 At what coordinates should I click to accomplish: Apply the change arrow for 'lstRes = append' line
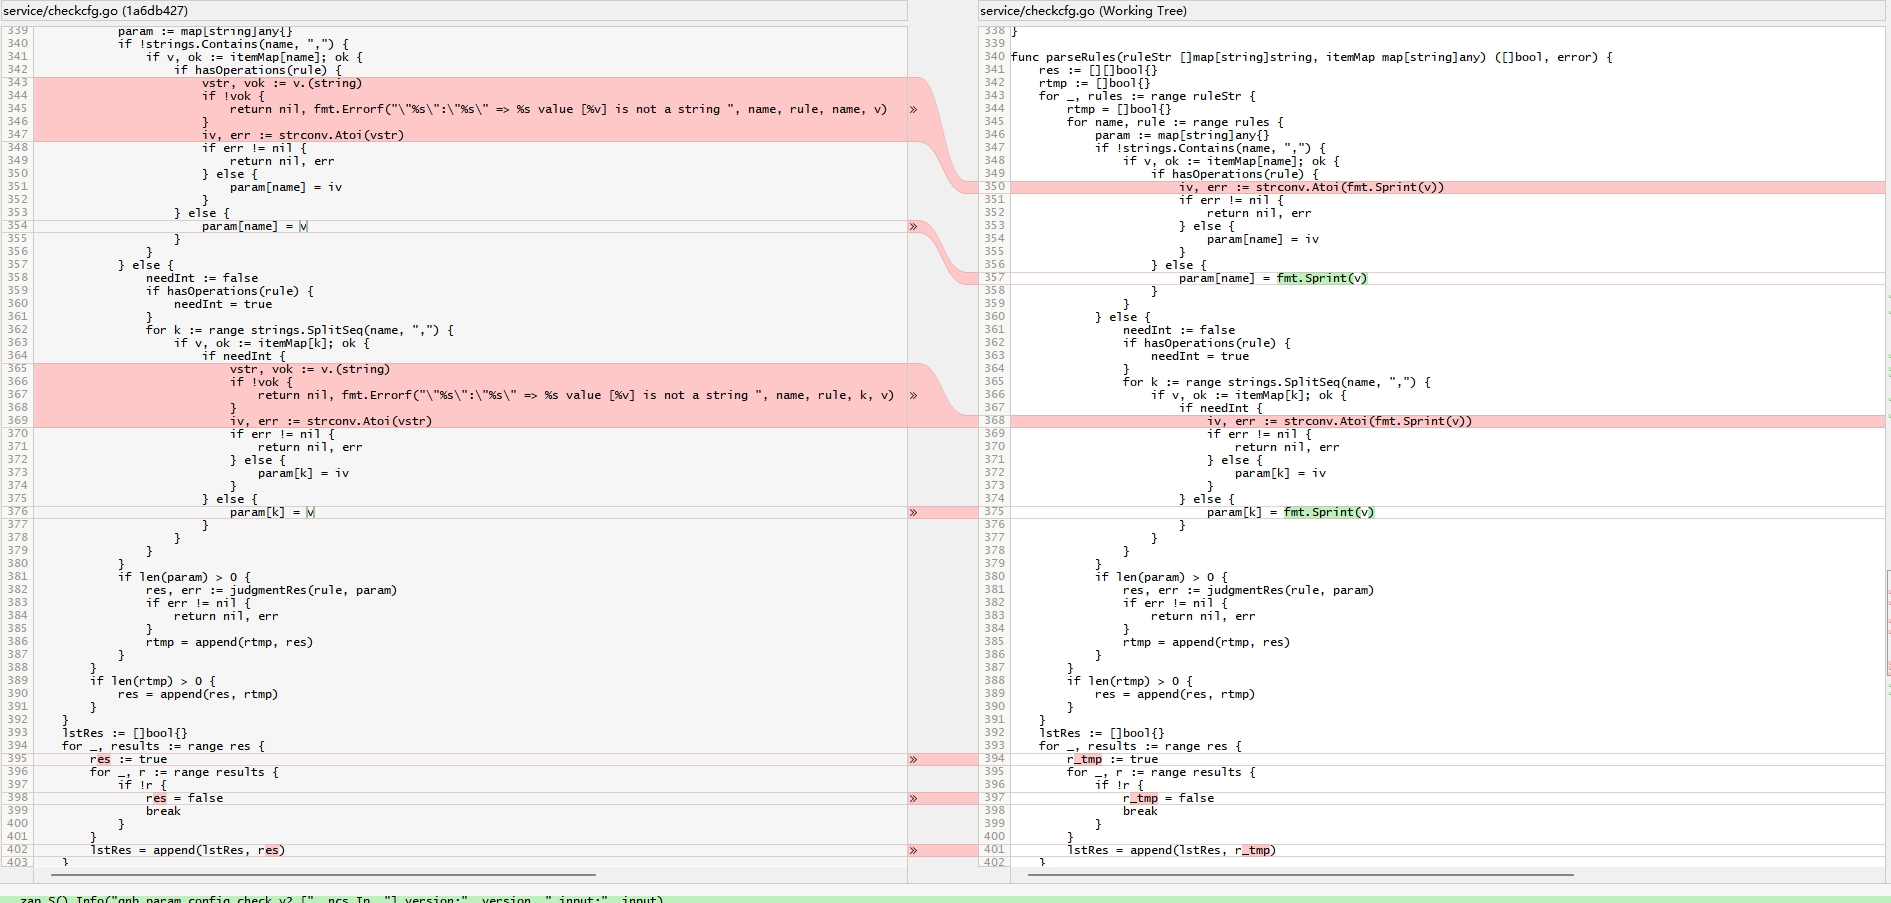(x=913, y=850)
